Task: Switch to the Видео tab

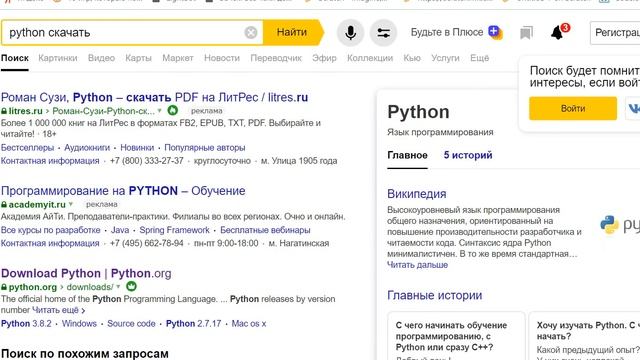Action: 101,58
